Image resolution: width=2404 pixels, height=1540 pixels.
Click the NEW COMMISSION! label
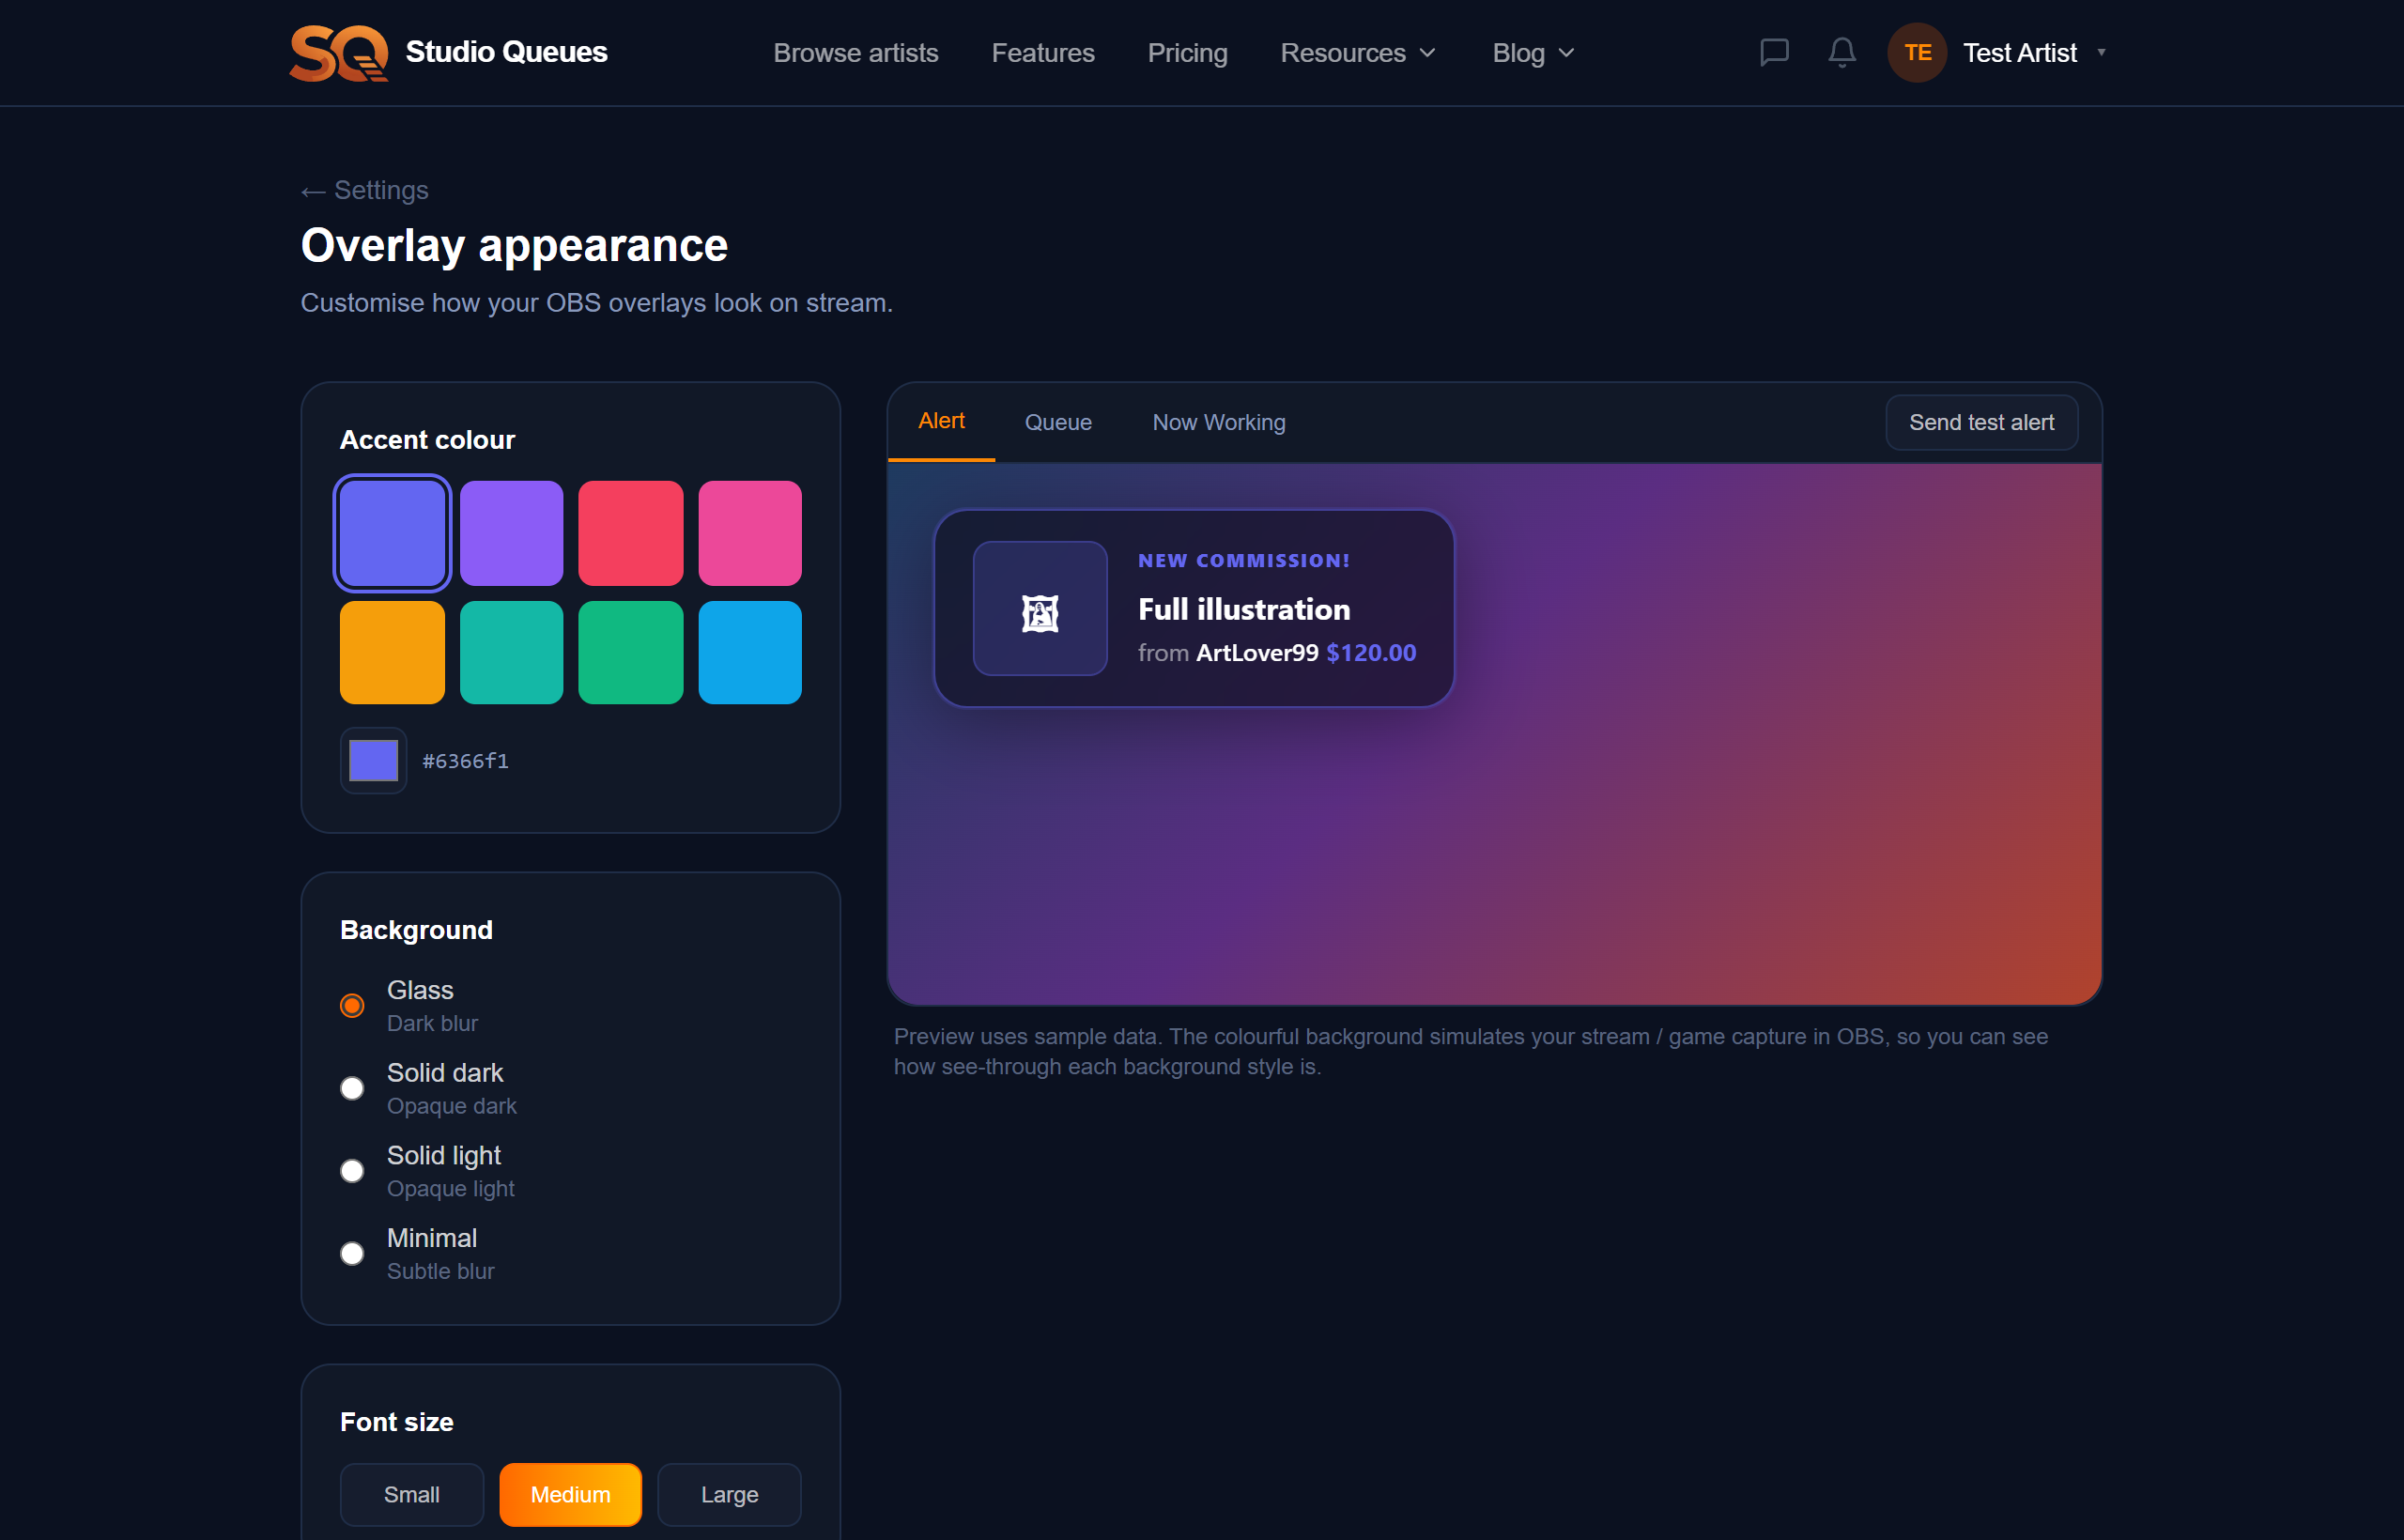point(1244,561)
